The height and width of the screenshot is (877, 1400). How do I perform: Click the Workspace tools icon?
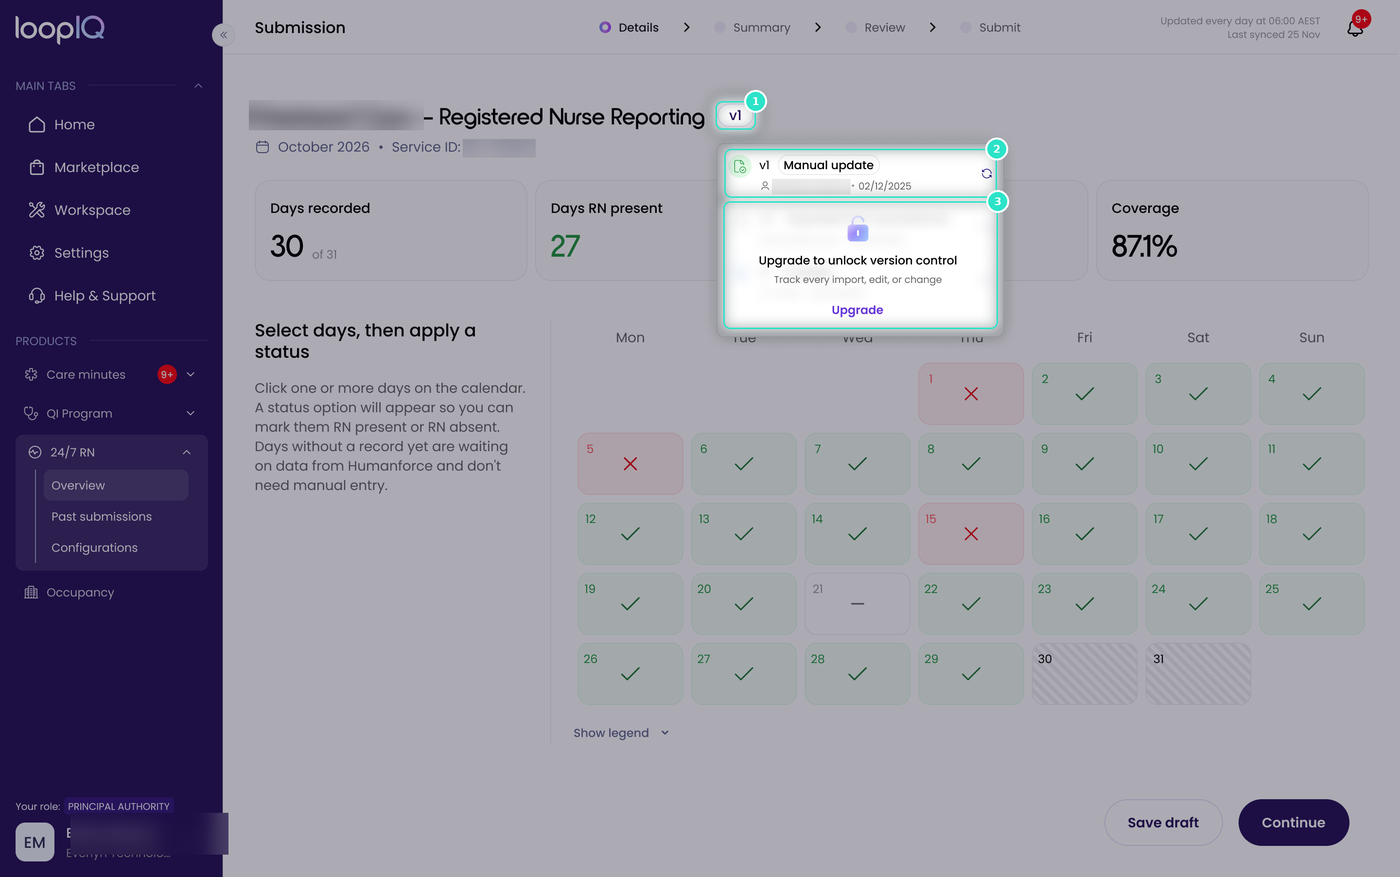tap(37, 210)
